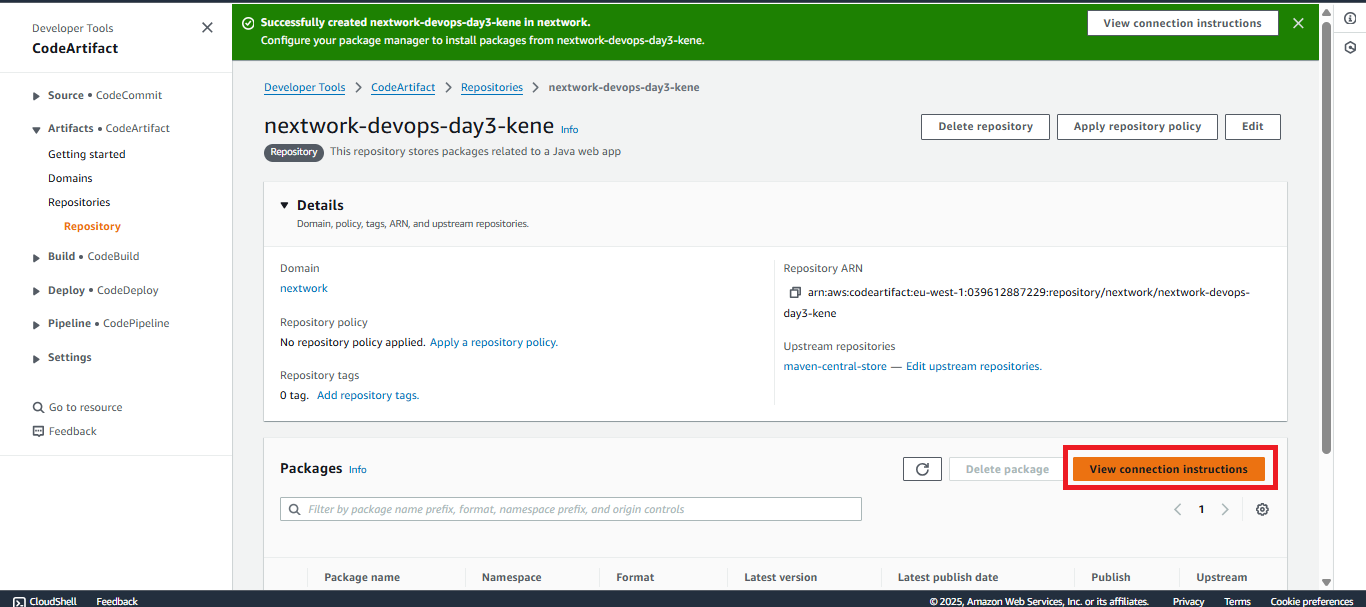Screen dimensions: 1366x607
Task: Open Cookie preferences in footer
Action: tap(1312, 601)
